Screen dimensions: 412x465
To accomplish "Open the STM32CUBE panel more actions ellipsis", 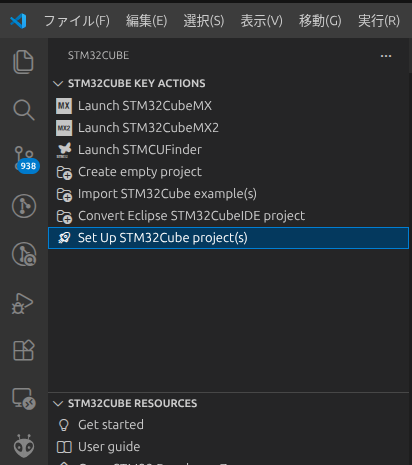I will [x=386, y=56].
